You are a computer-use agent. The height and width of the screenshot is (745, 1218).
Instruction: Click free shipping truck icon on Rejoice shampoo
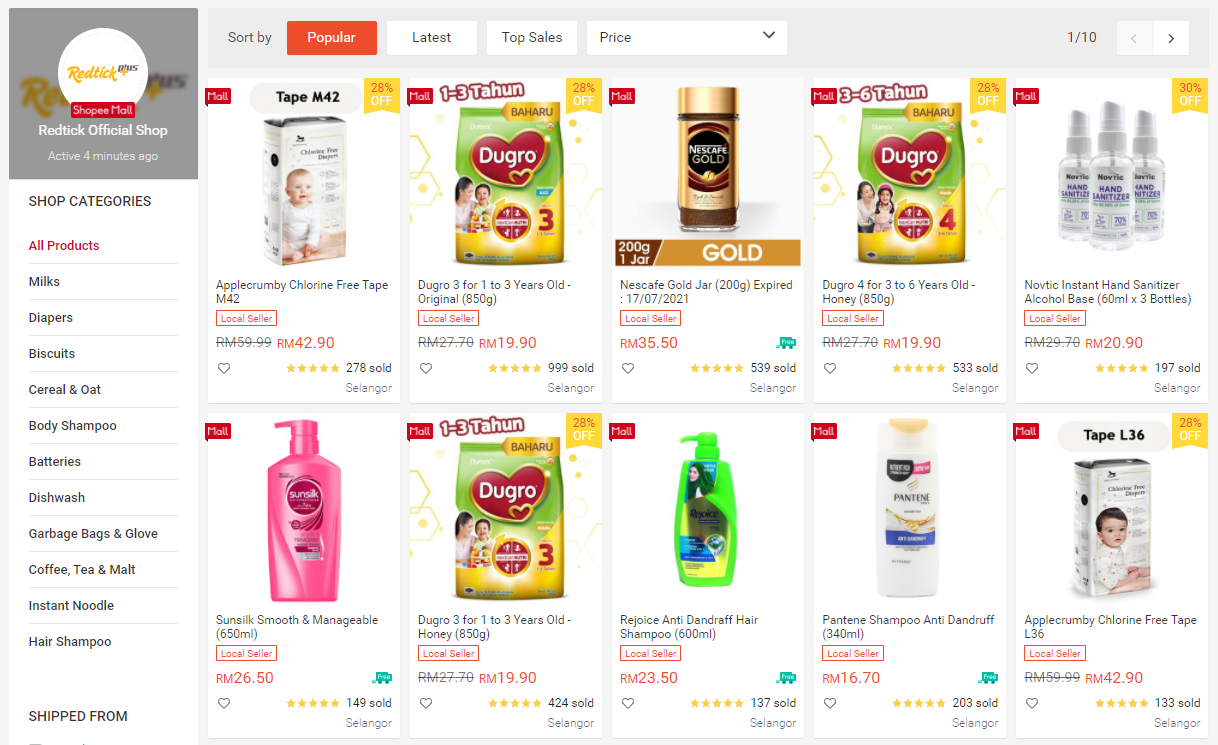[787, 678]
